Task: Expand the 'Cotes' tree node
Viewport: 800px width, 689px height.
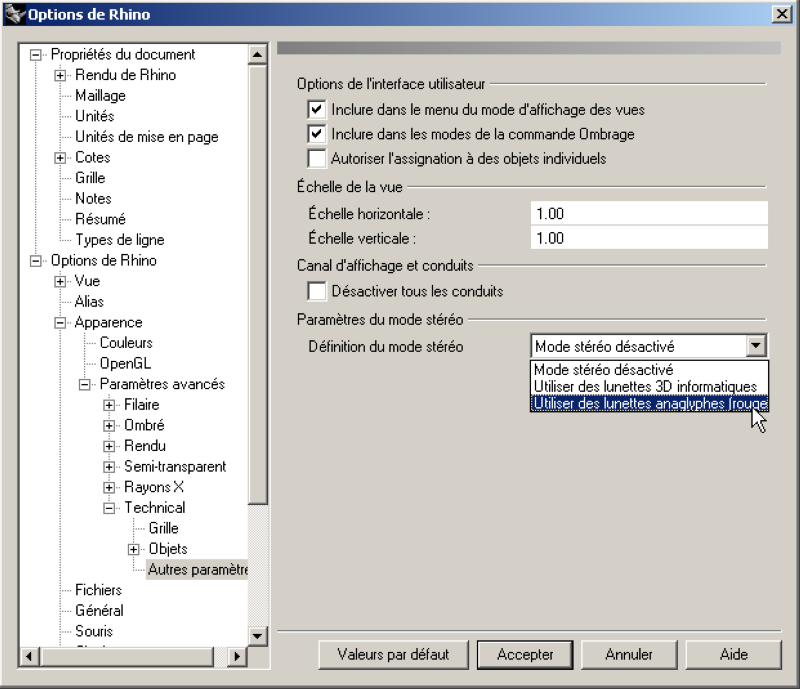Action: coord(60,158)
